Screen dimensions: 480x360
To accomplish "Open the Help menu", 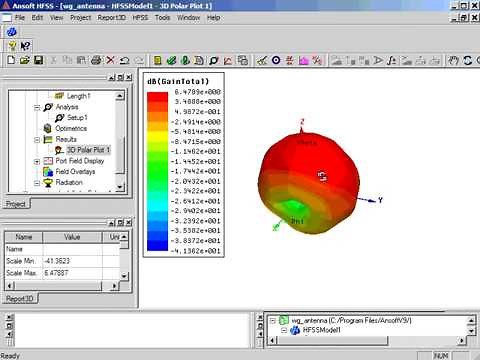I will click(213, 18).
